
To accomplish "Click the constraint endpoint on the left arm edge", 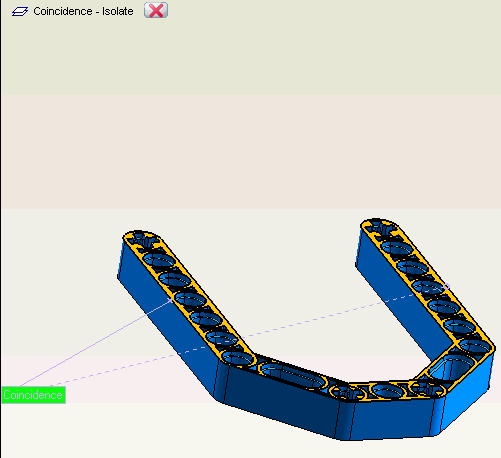I will [x=171, y=300].
